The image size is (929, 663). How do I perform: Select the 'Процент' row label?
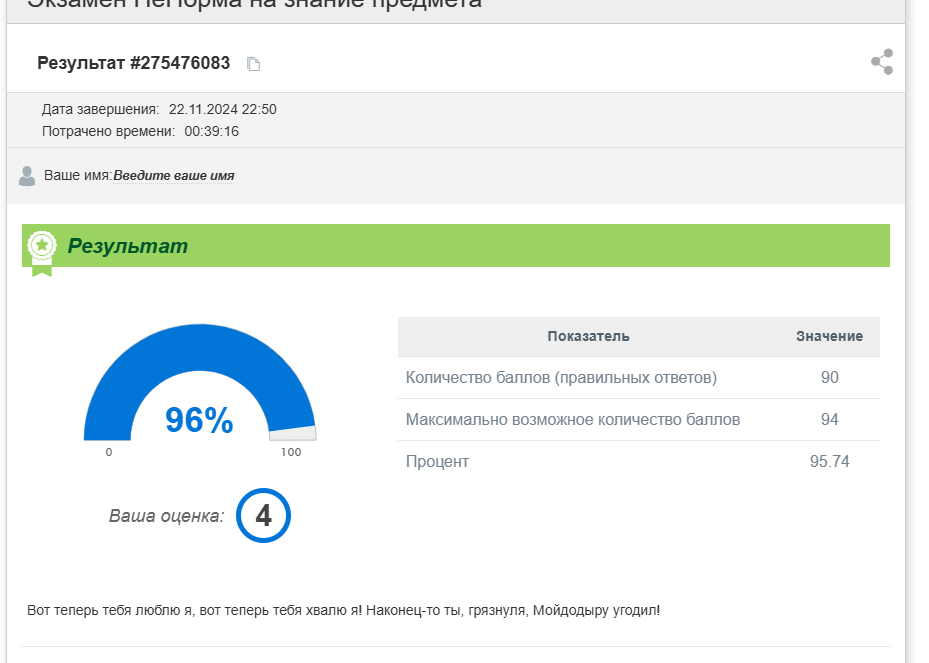click(x=437, y=461)
